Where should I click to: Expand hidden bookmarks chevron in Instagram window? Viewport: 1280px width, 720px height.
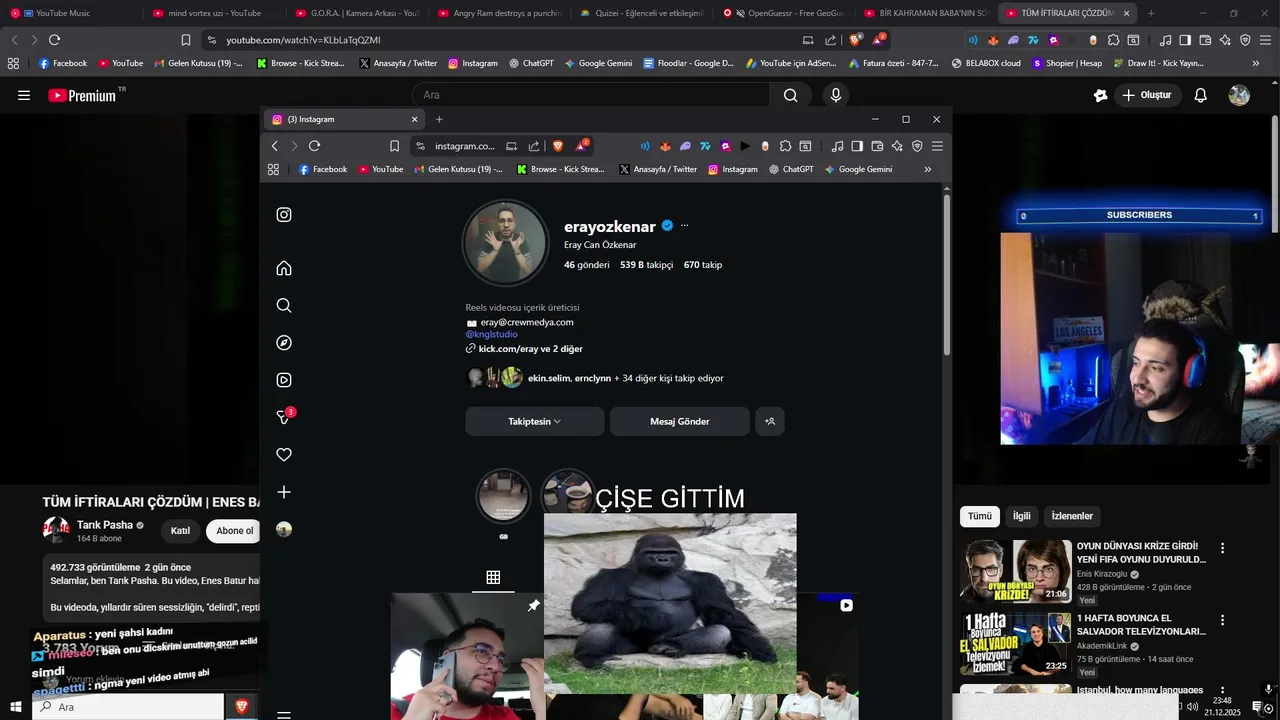[927, 169]
